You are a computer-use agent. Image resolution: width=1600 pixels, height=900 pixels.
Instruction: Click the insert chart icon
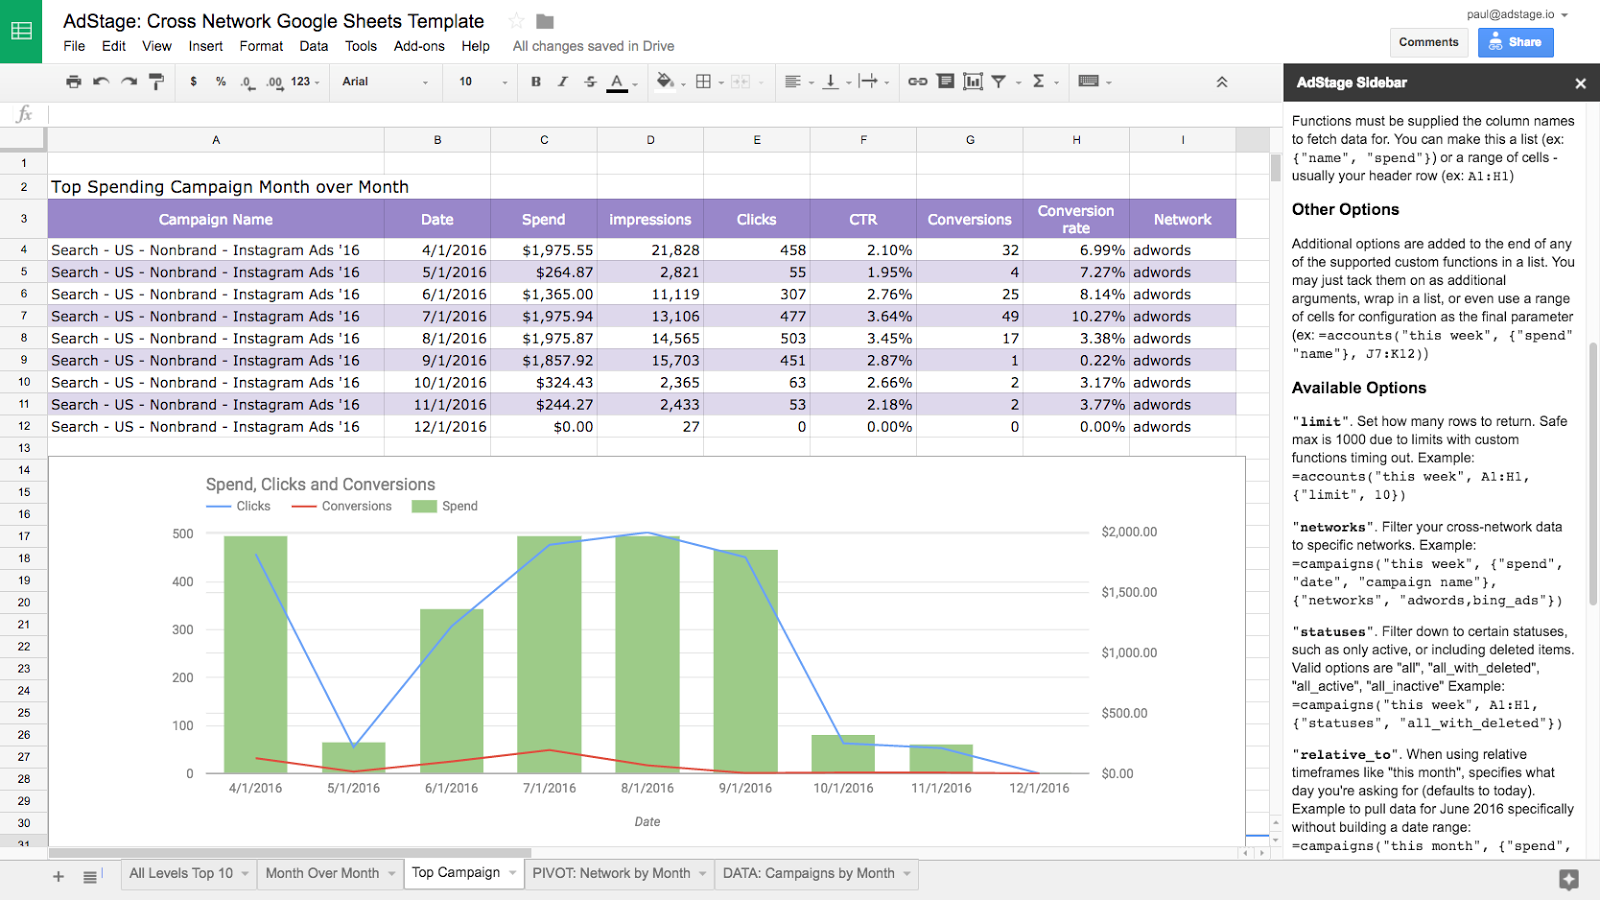(x=972, y=82)
